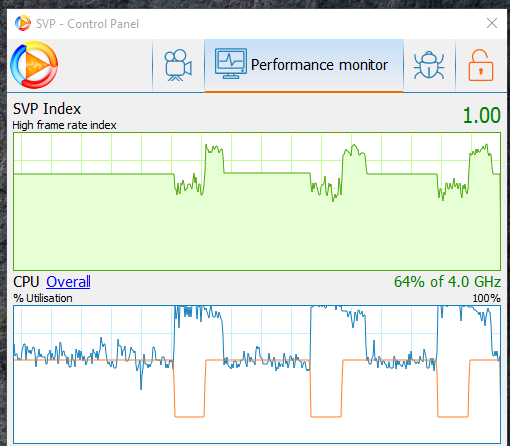Click the SVP Index heading
The image size is (510, 446).
(47, 109)
